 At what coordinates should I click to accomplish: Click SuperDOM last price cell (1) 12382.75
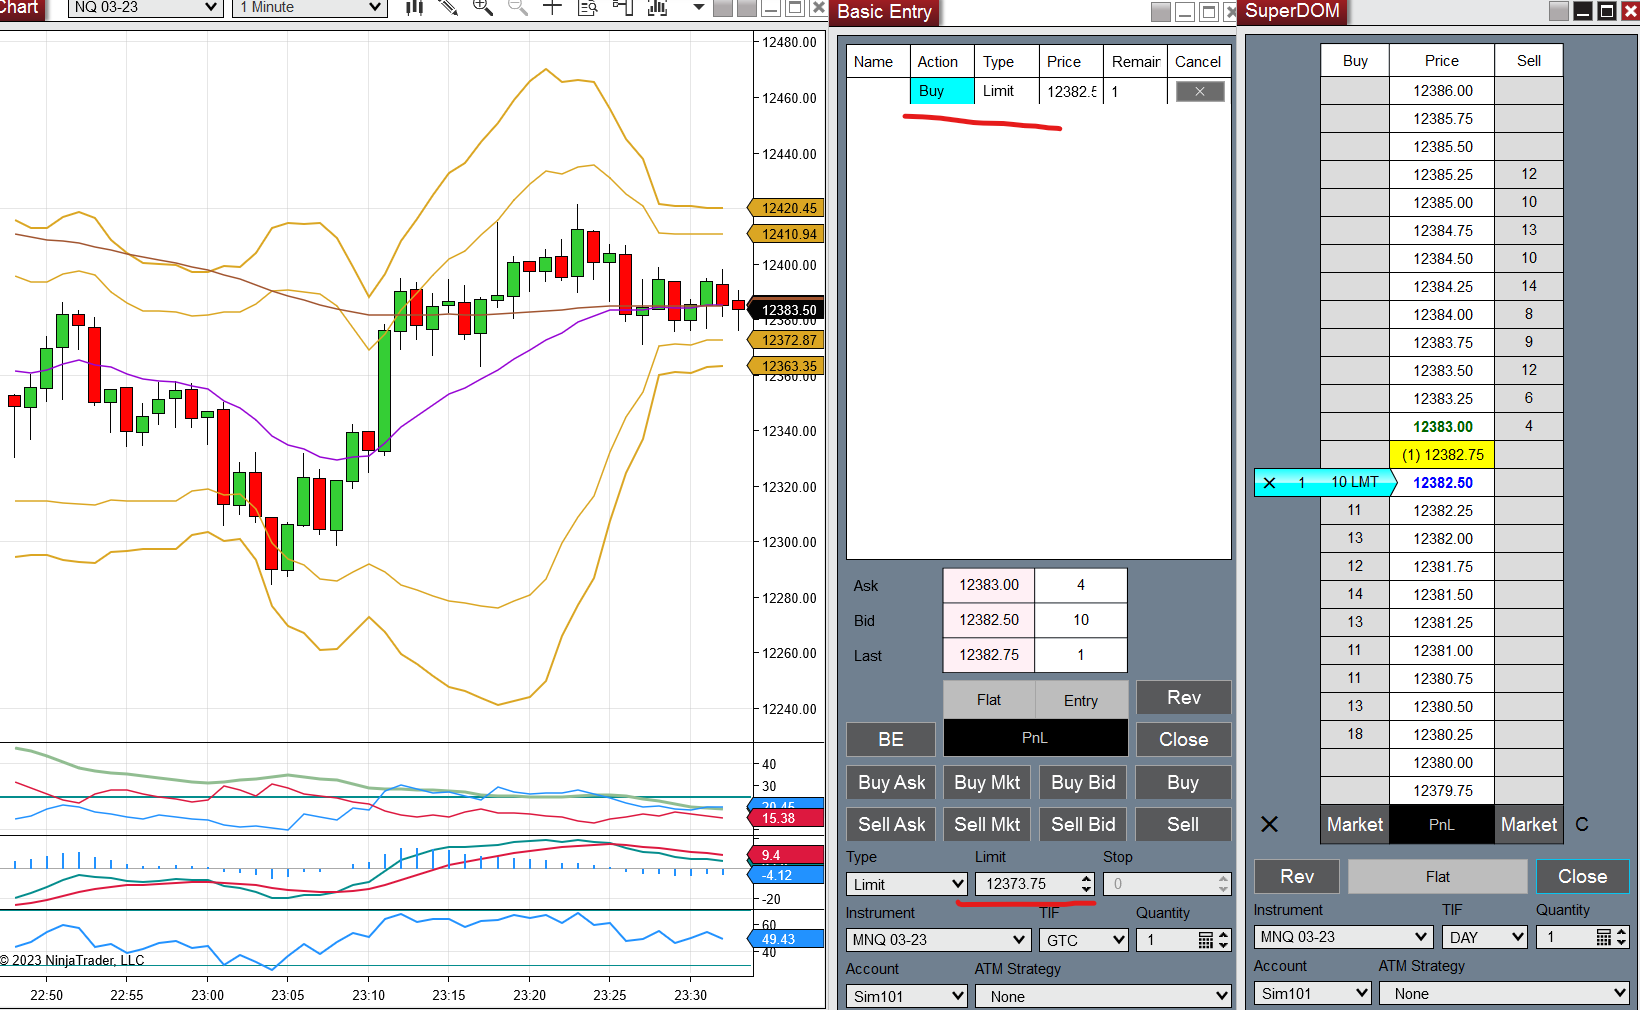tap(1442, 455)
